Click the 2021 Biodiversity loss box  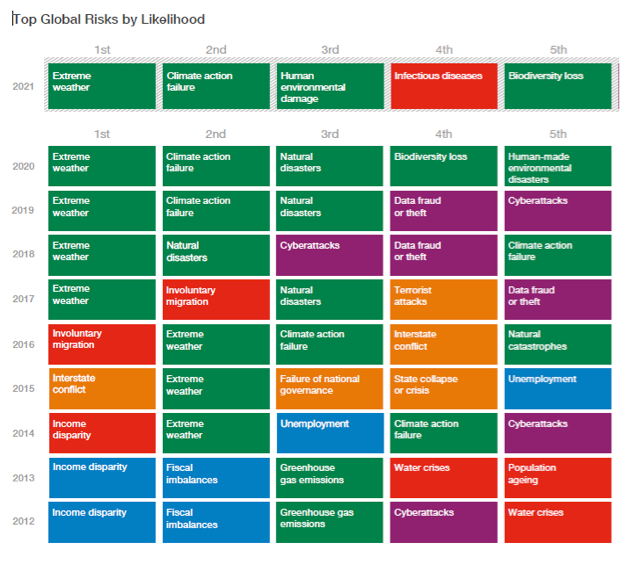tap(558, 87)
